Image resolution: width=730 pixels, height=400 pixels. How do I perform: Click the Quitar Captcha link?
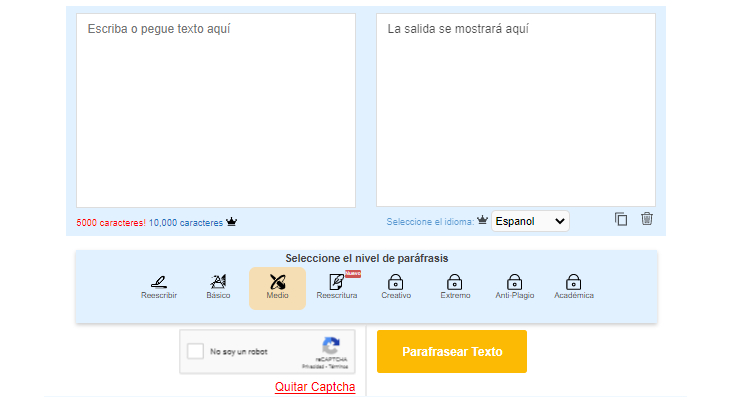point(314,387)
